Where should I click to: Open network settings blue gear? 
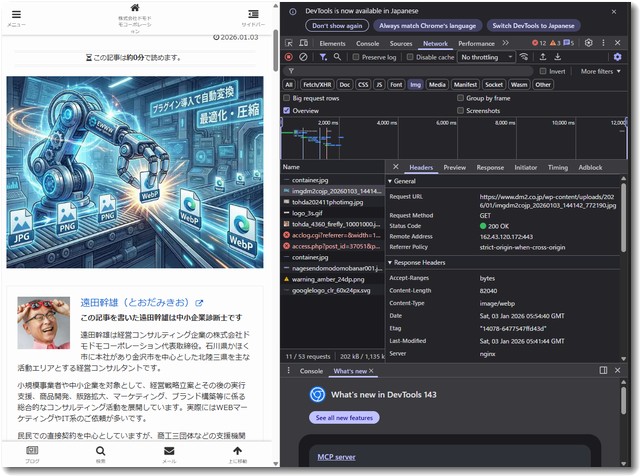tap(618, 57)
